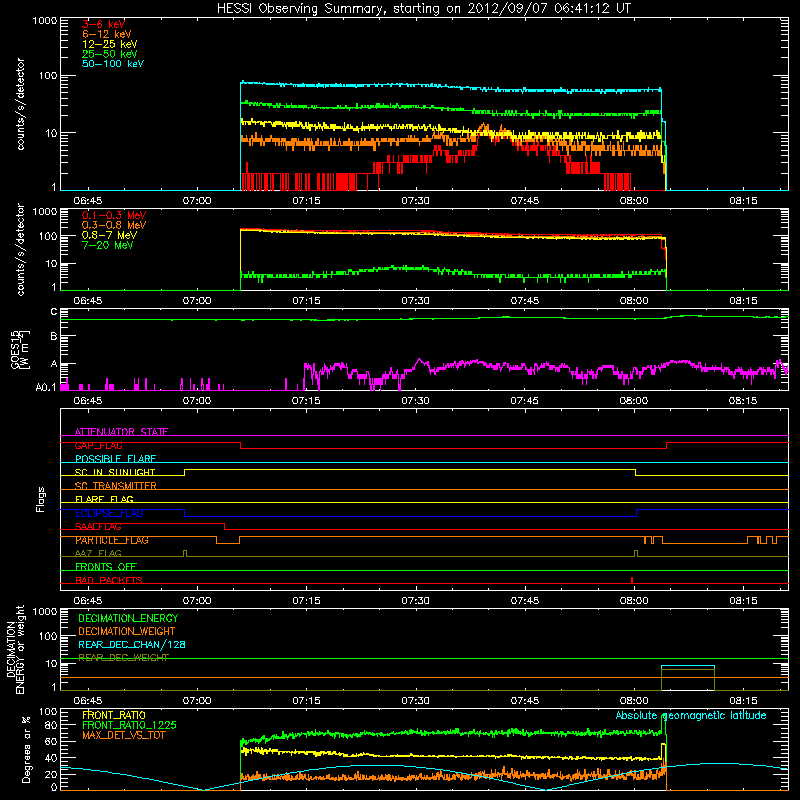
Task: Click the Absolute geomagnetic latitude label
Action: coord(691,716)
